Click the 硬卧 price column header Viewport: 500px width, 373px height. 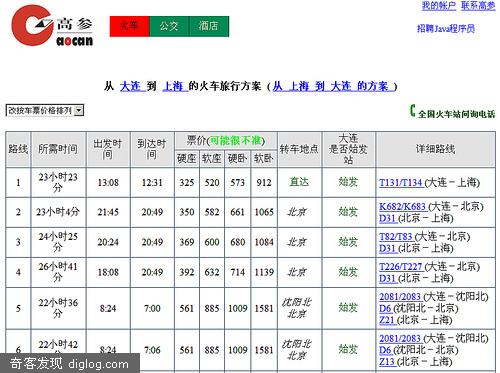(x=237, y=159)
